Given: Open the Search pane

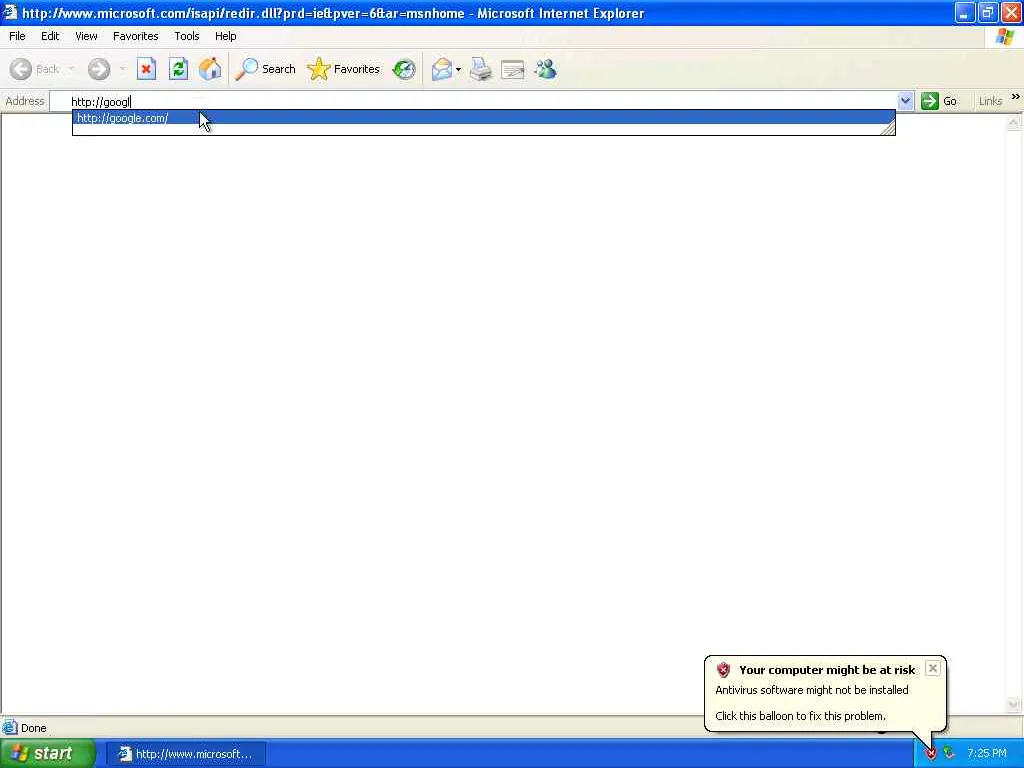Looking at the screenshot, I should pos(266,69).
